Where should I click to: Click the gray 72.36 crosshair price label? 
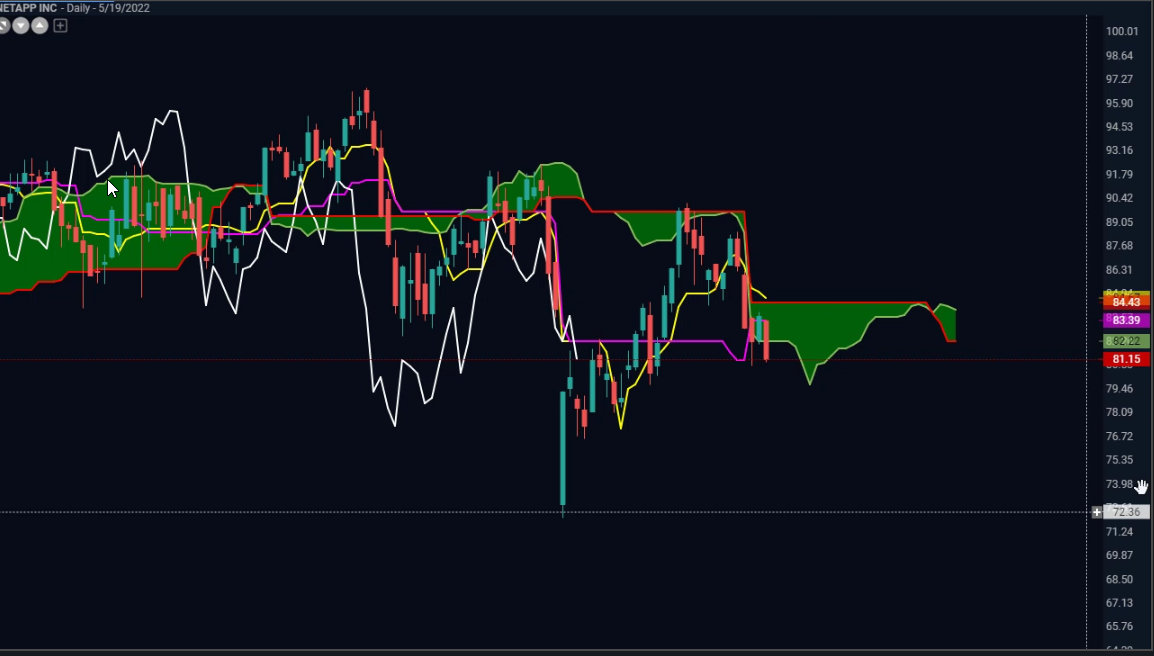1126,512
